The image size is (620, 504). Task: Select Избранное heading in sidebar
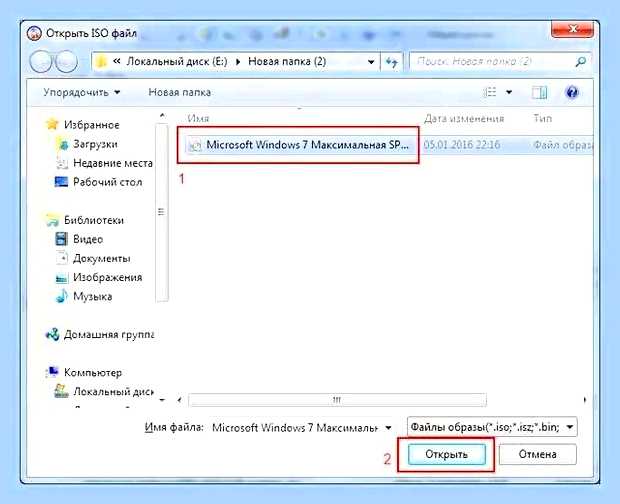pyautogui.click(x=91, y=125)
